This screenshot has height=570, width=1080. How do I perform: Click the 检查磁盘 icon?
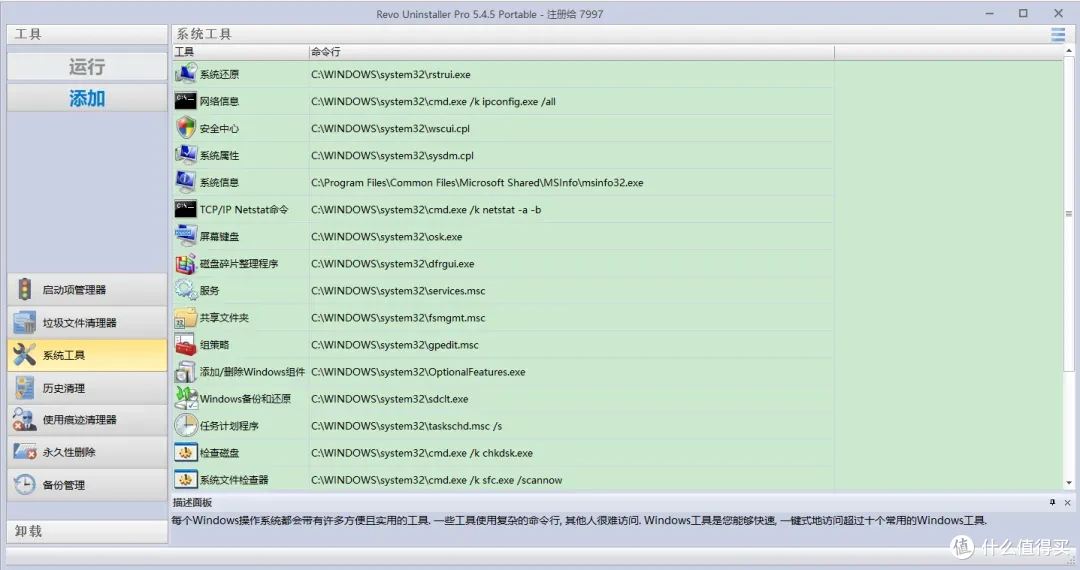coord(185,452)
